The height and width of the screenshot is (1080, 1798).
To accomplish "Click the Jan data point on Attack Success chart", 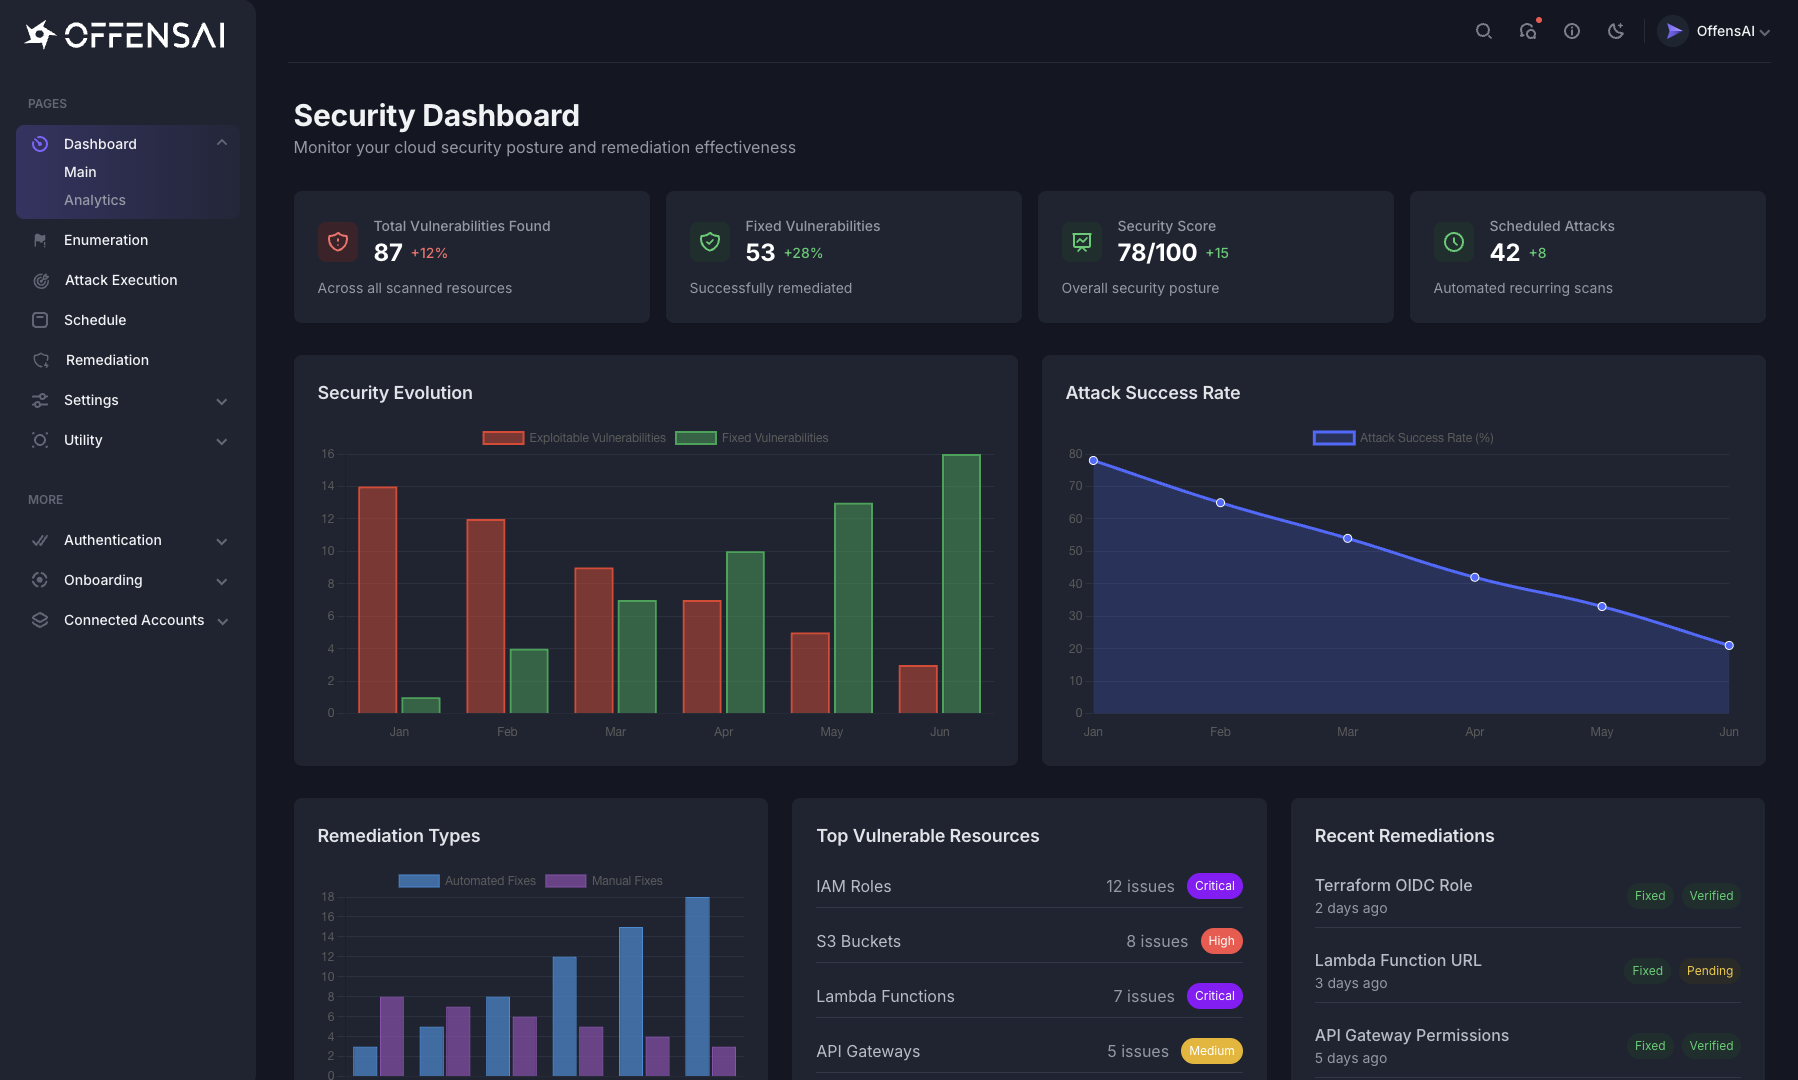I will 1093,461.
